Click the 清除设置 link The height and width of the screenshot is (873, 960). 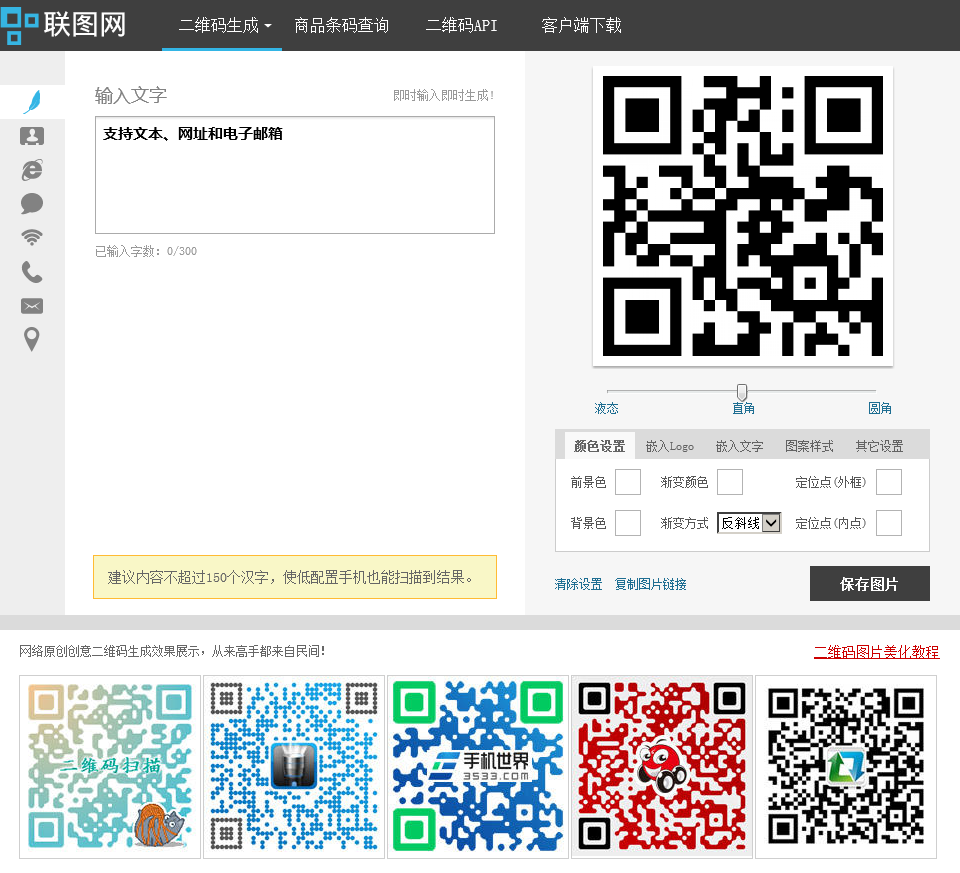pos(578,584)
